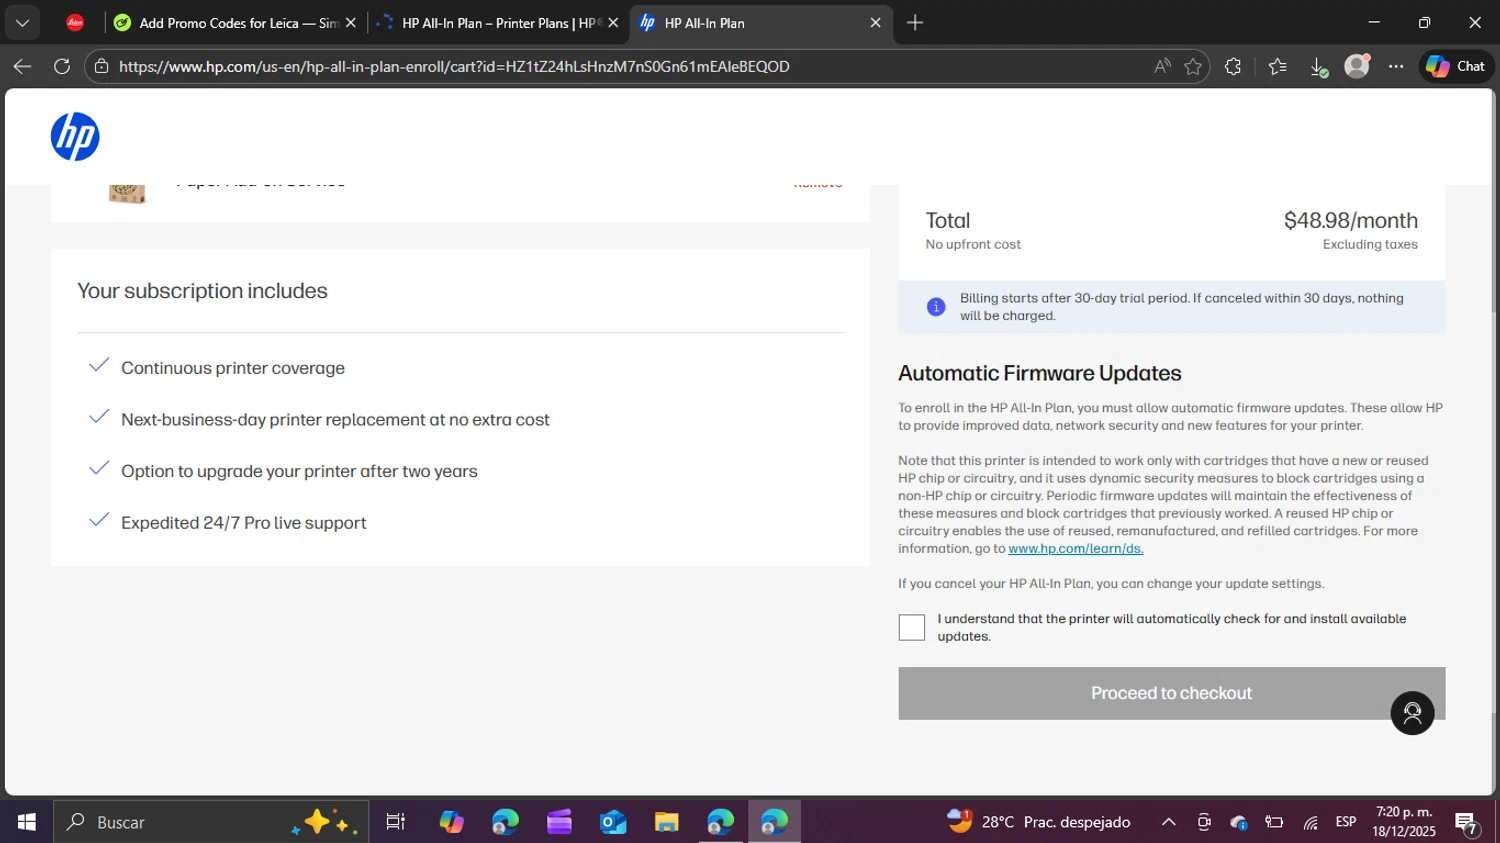Viewport: 1500px width, 843px height.
Task: Click the billing info icon
Action: (x=936, y=307)
